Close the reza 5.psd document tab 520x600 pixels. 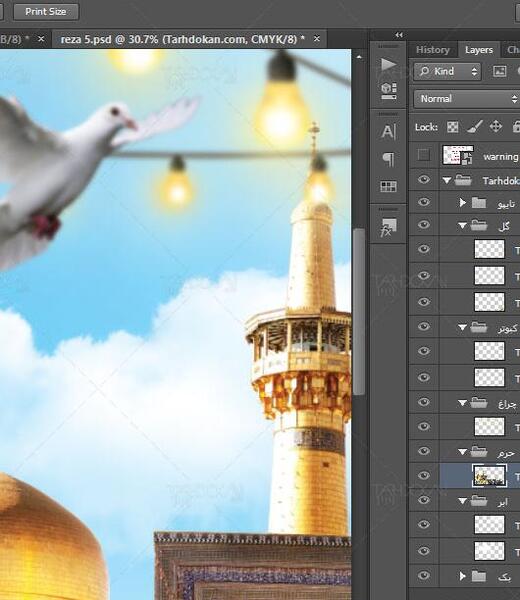tap(316, 39)
